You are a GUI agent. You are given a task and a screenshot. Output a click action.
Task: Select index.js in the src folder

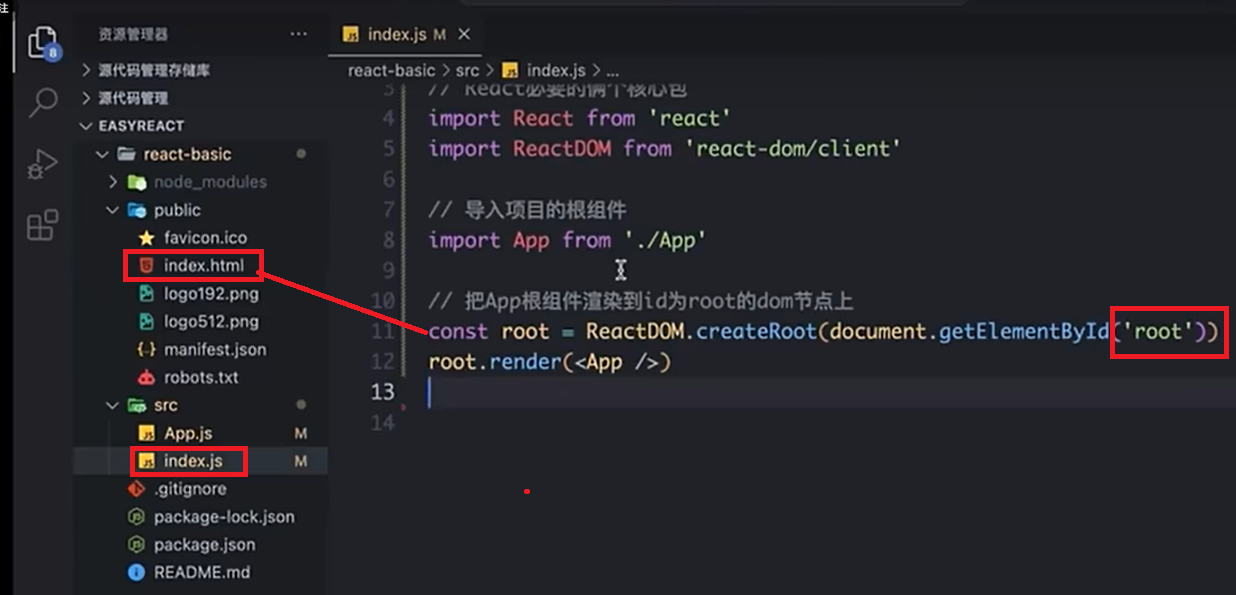coord(193,462)
